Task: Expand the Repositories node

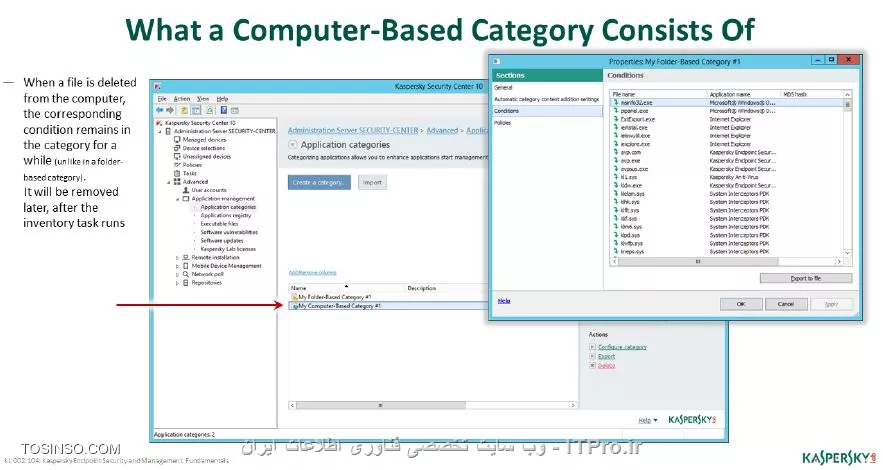Action: coord(177,283)
